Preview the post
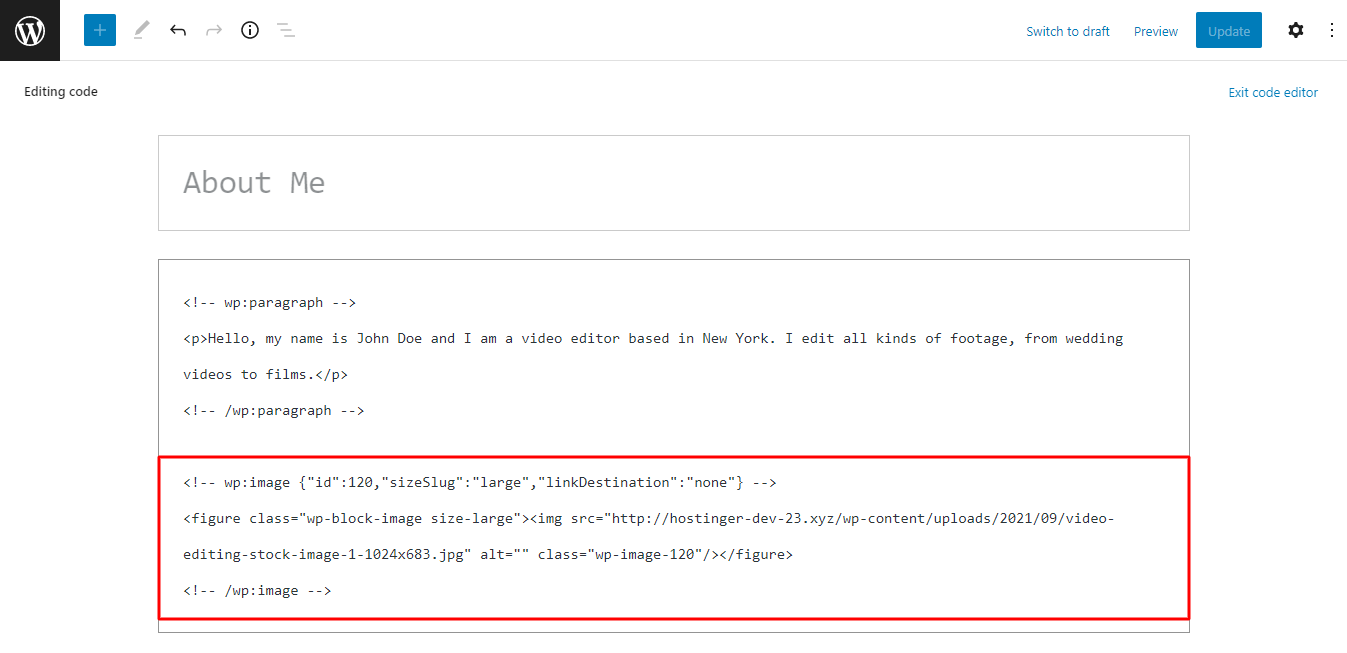The image size is (1347, 653). click(x=1155, y=31)
